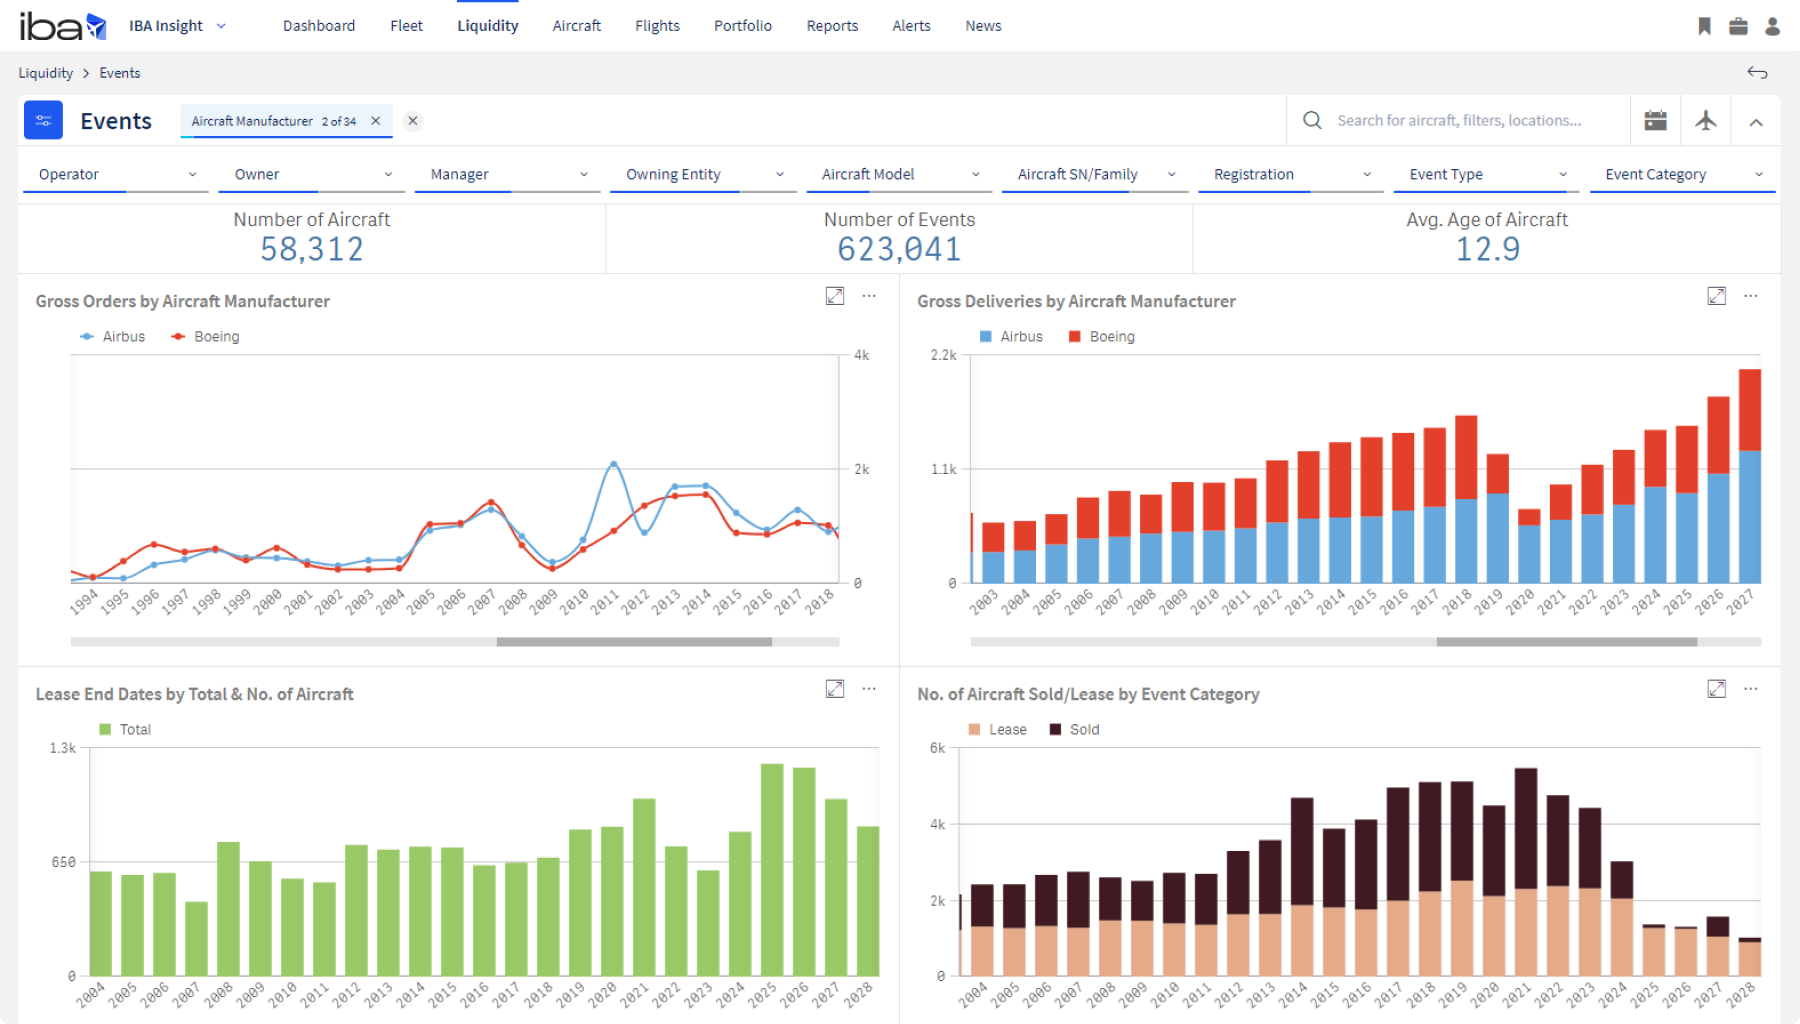Click the Gross Orders chart horizontal scrollbar
Image resolution: width=1800 pixels, height=1024 pixels.
[x=634, y=642]
